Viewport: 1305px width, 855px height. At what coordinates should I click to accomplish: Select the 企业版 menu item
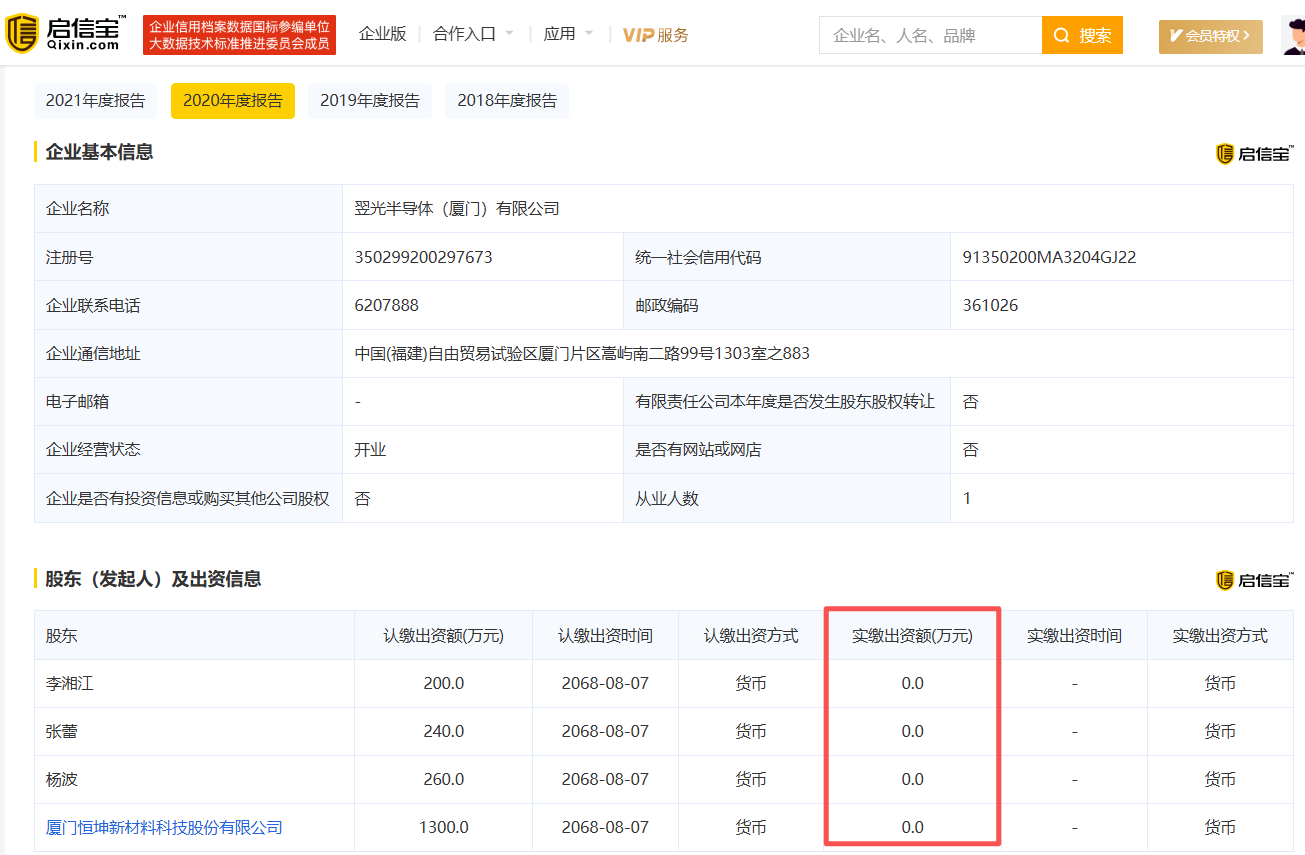[382, 32]
